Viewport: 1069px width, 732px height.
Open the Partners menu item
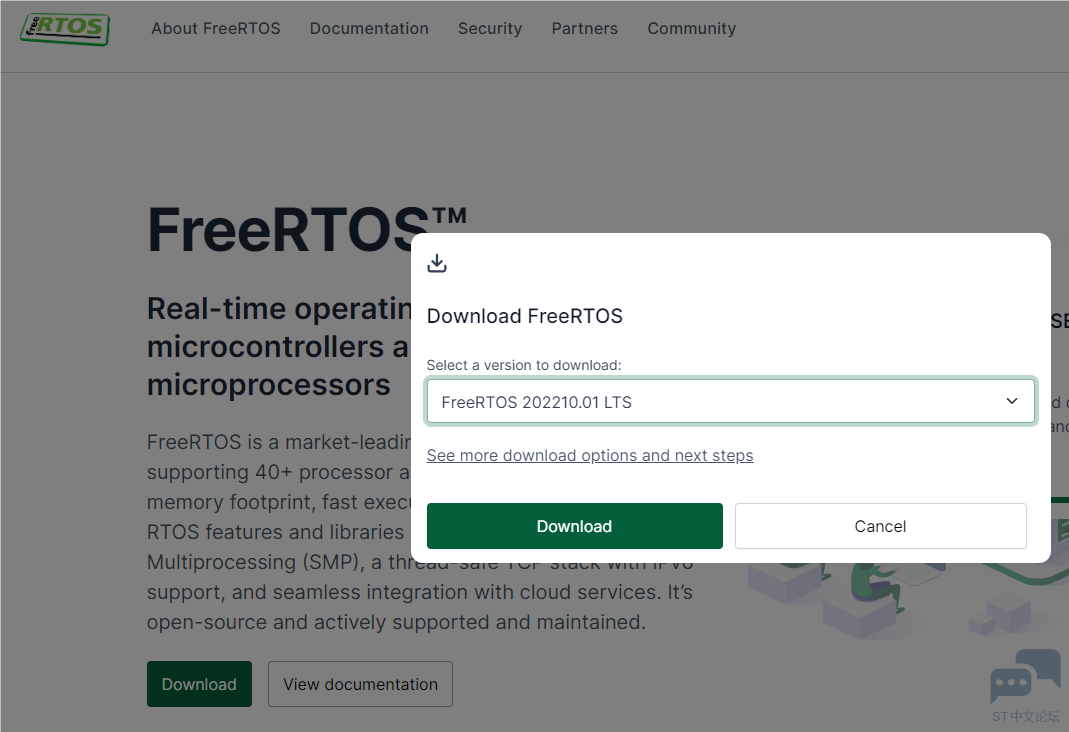click(x=584, y=29)
